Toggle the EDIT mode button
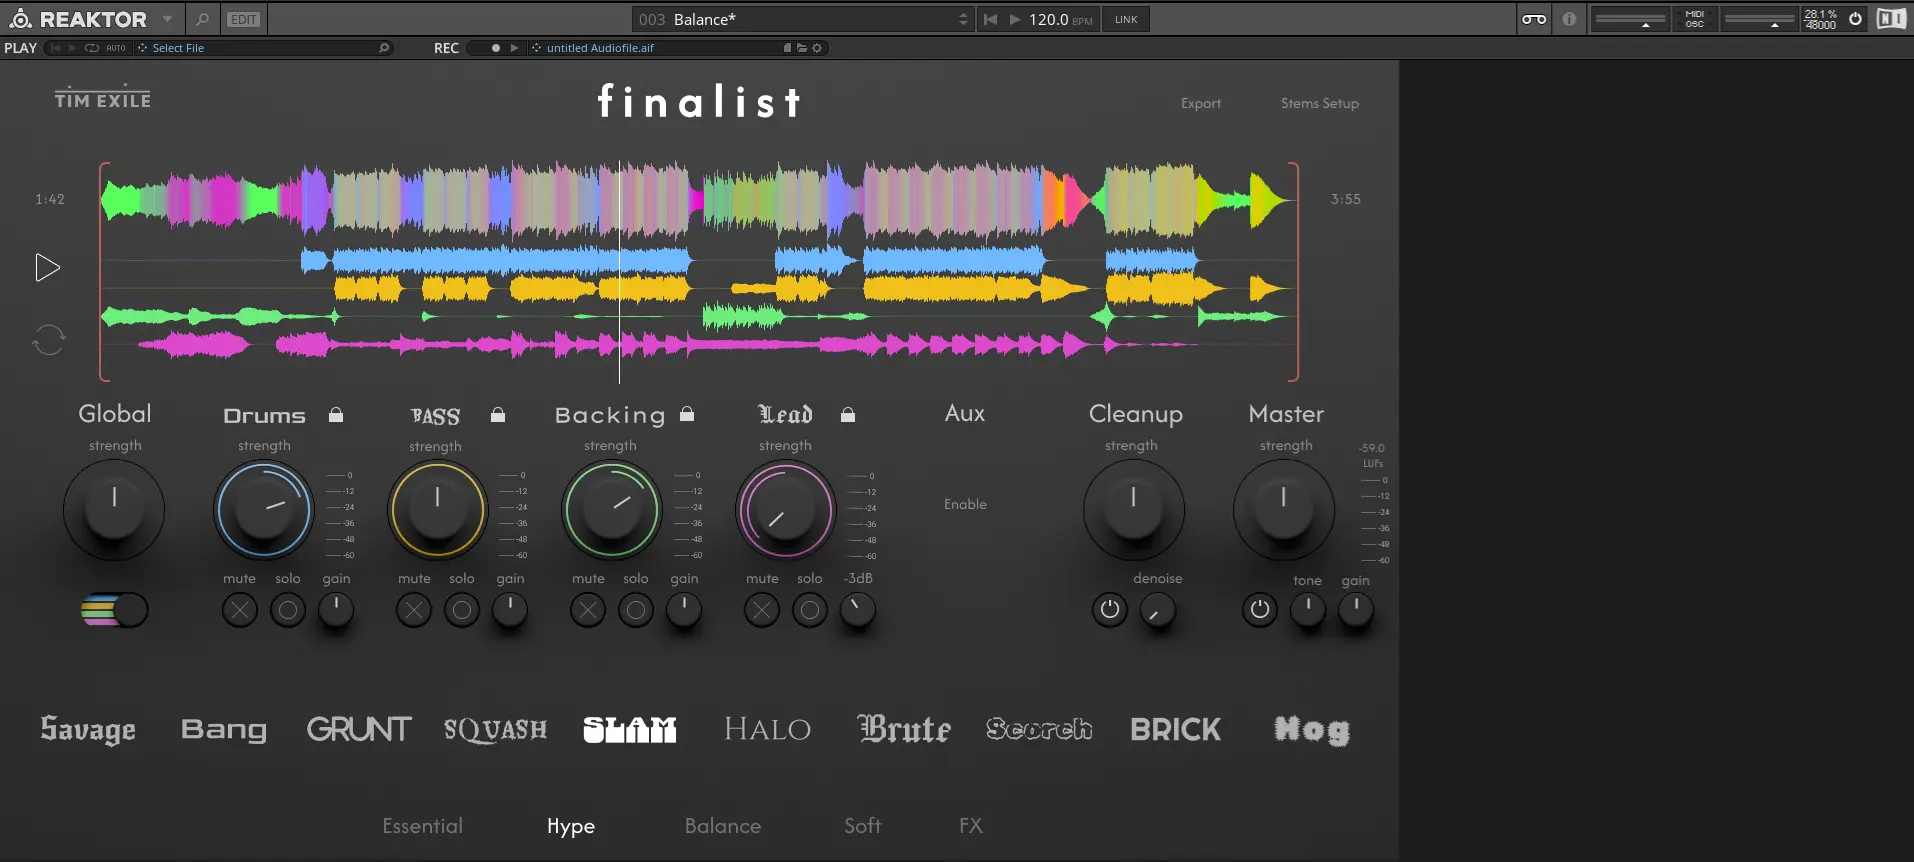This screenshot has width=1914, height=862. click(x=243, y=19)
